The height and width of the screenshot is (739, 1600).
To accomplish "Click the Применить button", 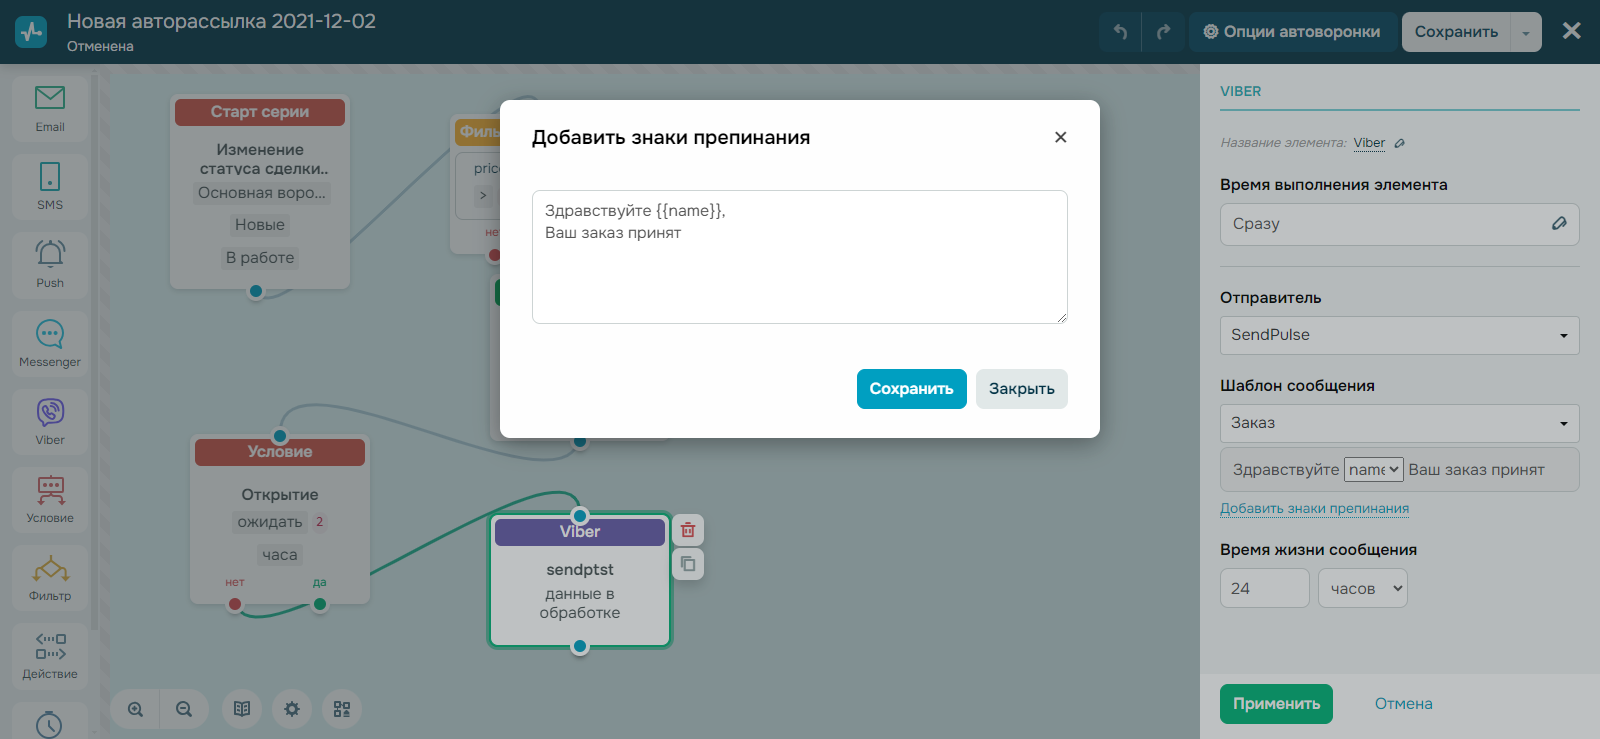I will click(1276, 704).
